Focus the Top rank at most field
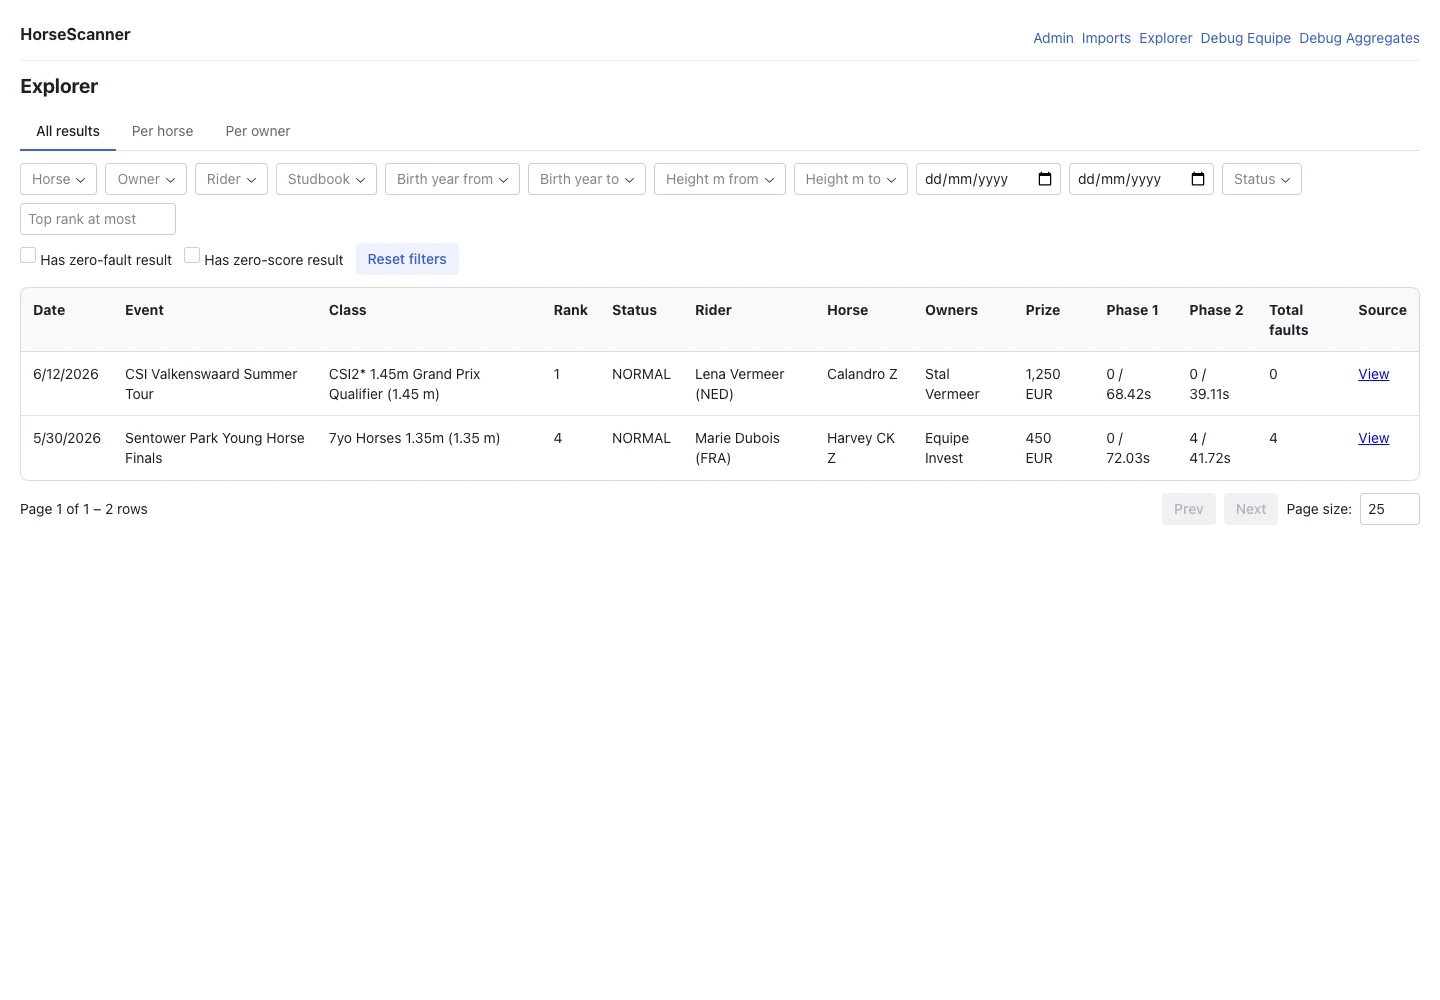1440x1000 pixels. (x=98, y=219)
